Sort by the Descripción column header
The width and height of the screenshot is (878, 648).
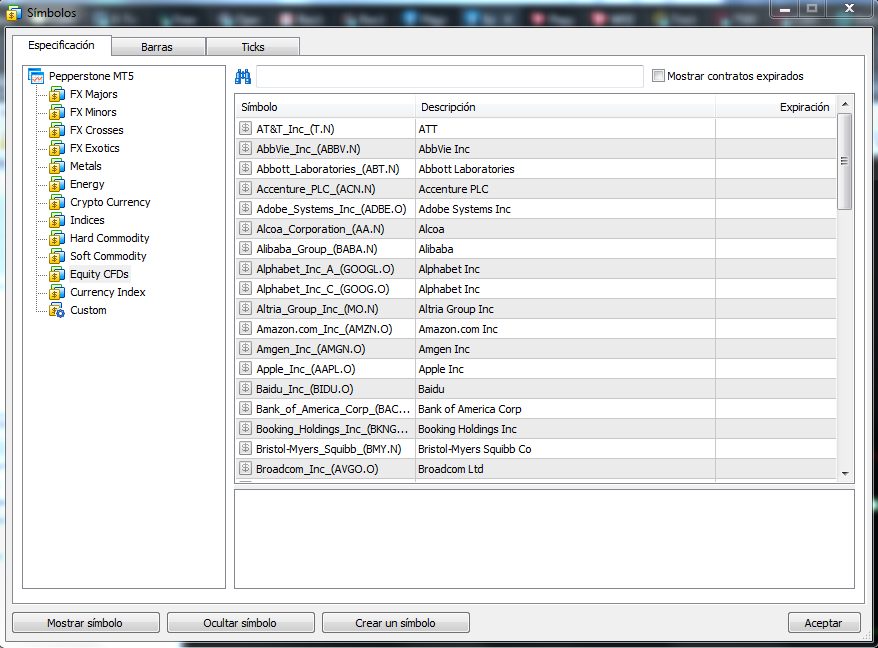pyautogui.click(x=565, y=107)
